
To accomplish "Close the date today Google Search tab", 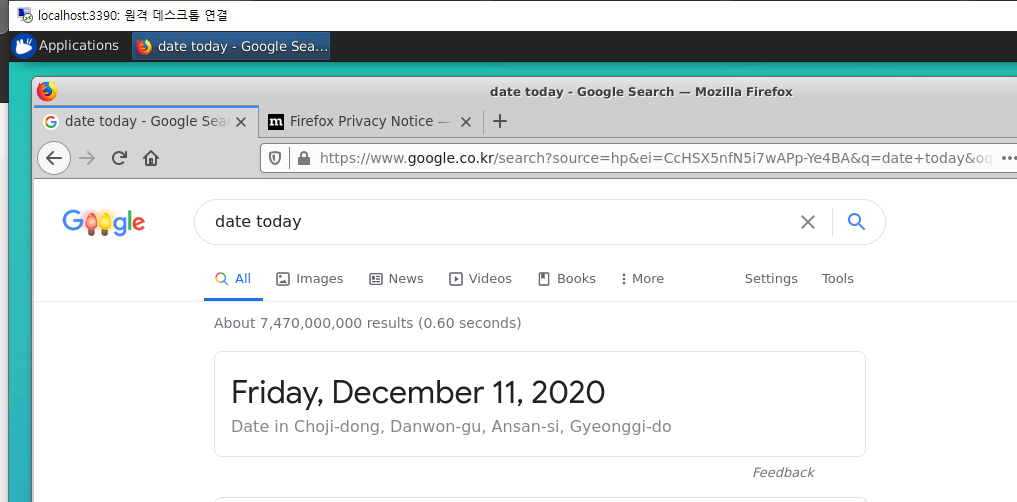I will point(241,122).
